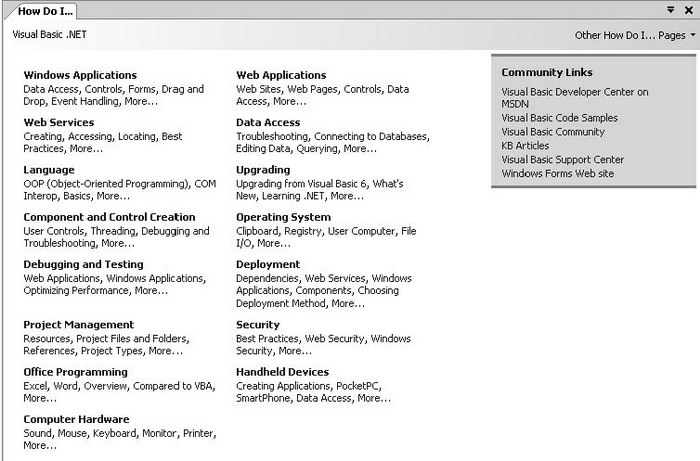Open the Operating System heading

click(x=283, y=217)
